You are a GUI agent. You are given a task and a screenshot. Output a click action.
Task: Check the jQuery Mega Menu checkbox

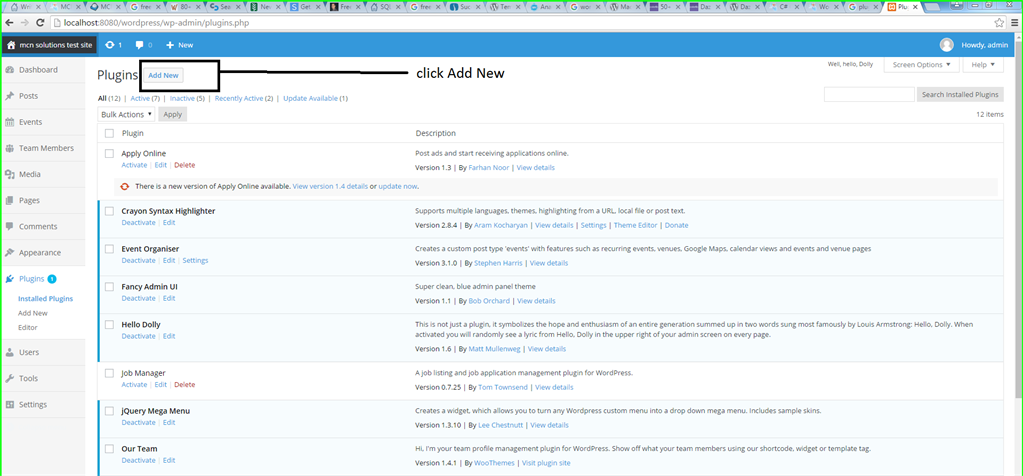coord(110,411)
